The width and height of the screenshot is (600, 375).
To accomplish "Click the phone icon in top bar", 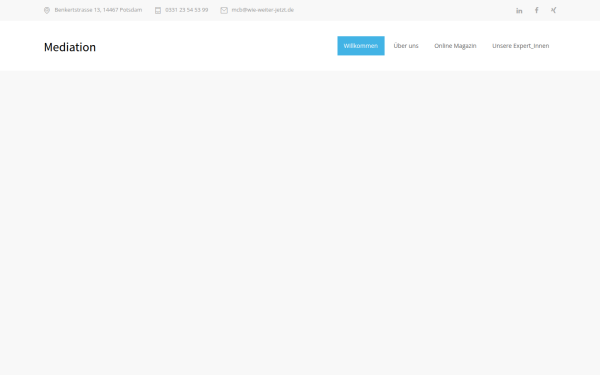I will pyautogui.click(x=158, y=10).
